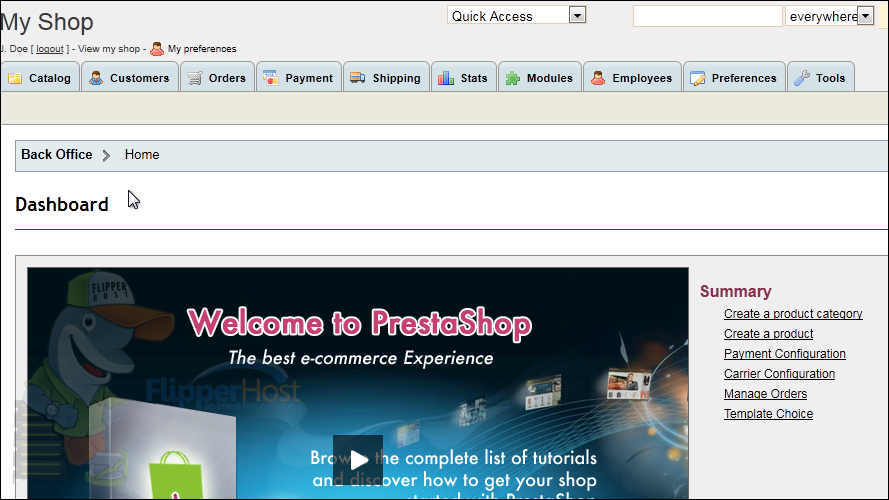Click the Payment credit card icon
Screen dimensions: 889x500
(271, 78)
